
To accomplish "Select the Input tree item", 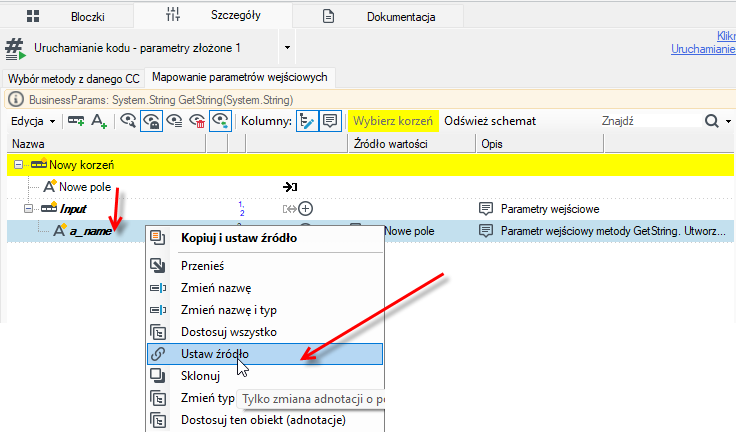I will [x=73, y=209].
